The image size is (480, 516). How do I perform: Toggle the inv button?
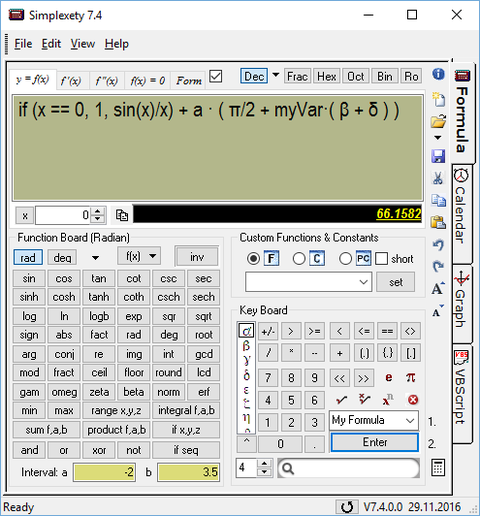click(197, 257)
